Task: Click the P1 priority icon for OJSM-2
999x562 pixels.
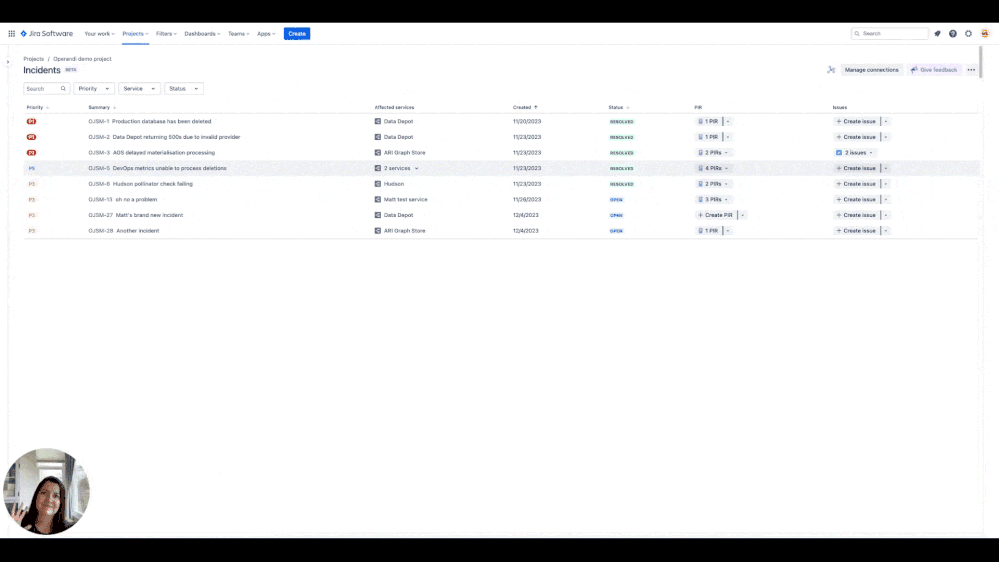Action: pyautogui.click(x=31, y=137)
